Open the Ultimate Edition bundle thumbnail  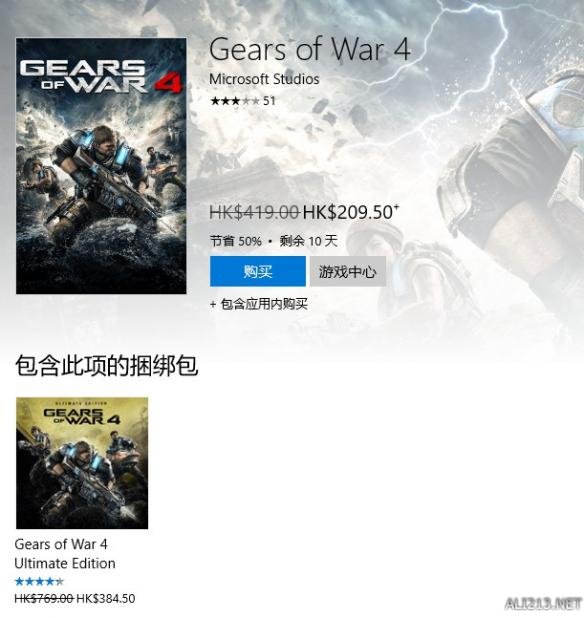82,463
